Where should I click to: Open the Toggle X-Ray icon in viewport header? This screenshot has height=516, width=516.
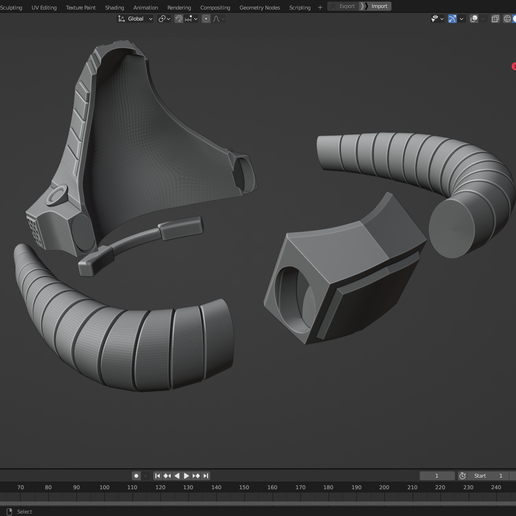[495, 19]
